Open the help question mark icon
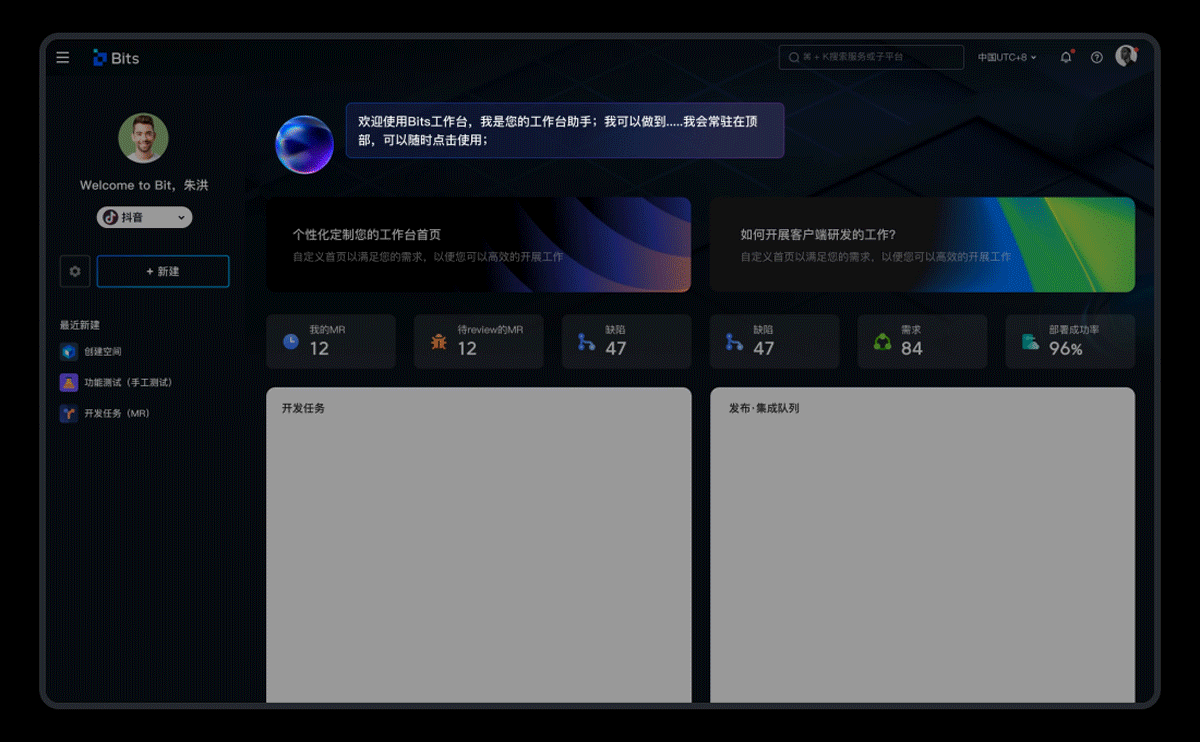The height and width of the screenshot is (742, 1200). click(x=1097, y=58)
